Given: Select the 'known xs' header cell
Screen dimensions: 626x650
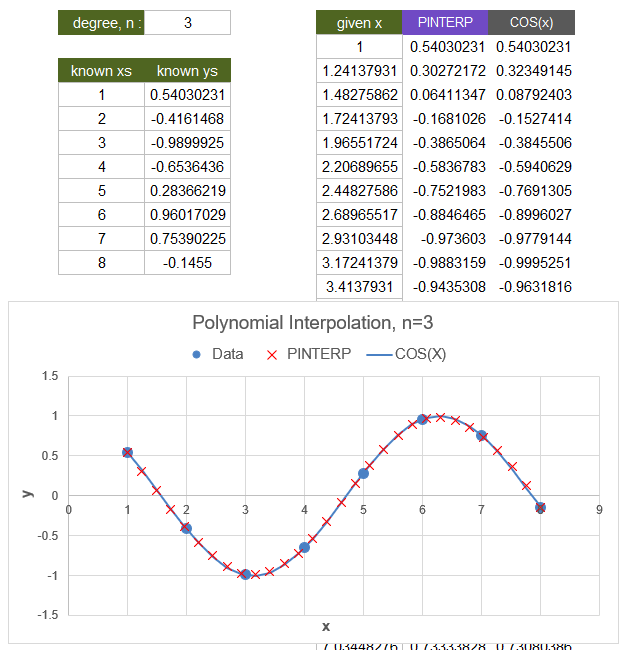Looking at the screenshot, I should point(101,70).
